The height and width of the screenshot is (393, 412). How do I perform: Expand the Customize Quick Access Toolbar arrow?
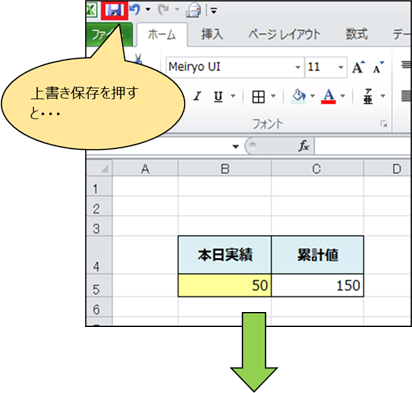[214, 11]
